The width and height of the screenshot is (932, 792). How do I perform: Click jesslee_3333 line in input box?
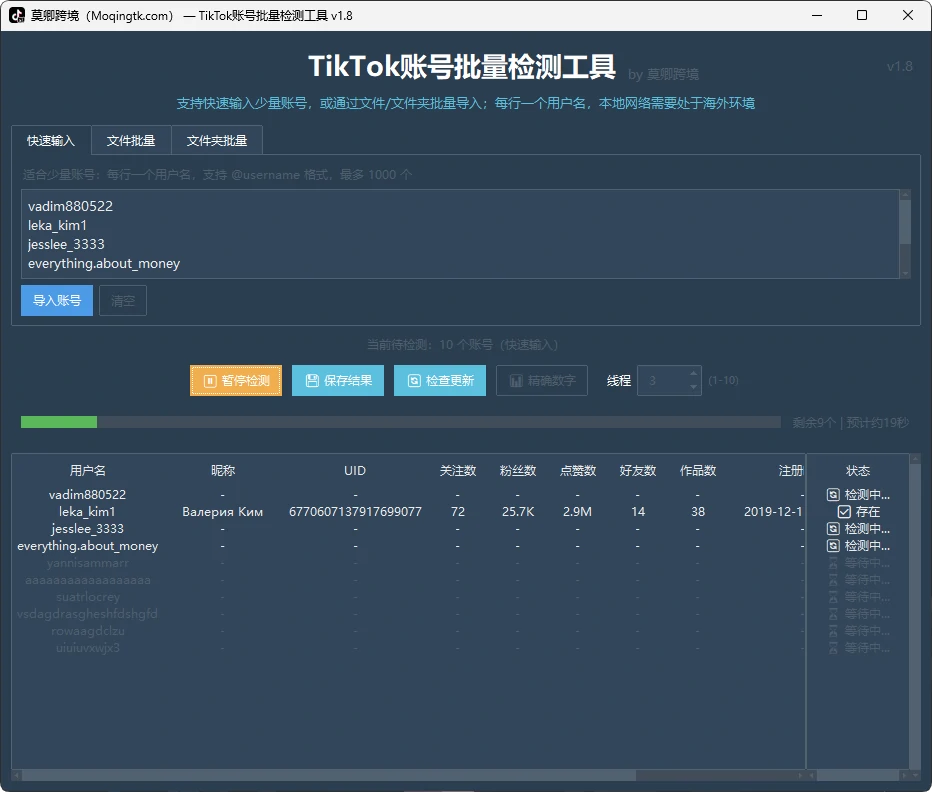point(66,244)
